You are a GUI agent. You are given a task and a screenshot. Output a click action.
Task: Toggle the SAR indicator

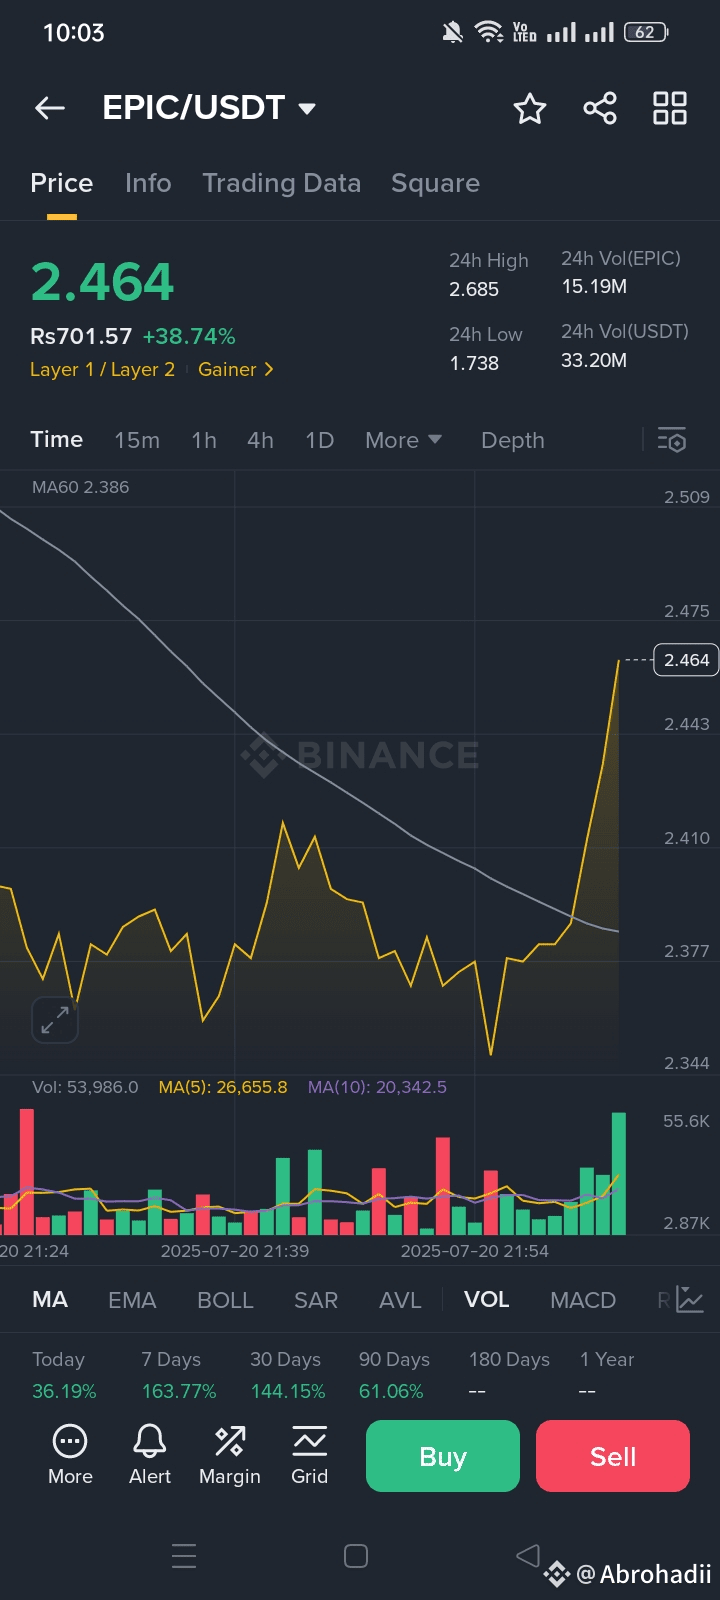click(x=316, y=1300)
